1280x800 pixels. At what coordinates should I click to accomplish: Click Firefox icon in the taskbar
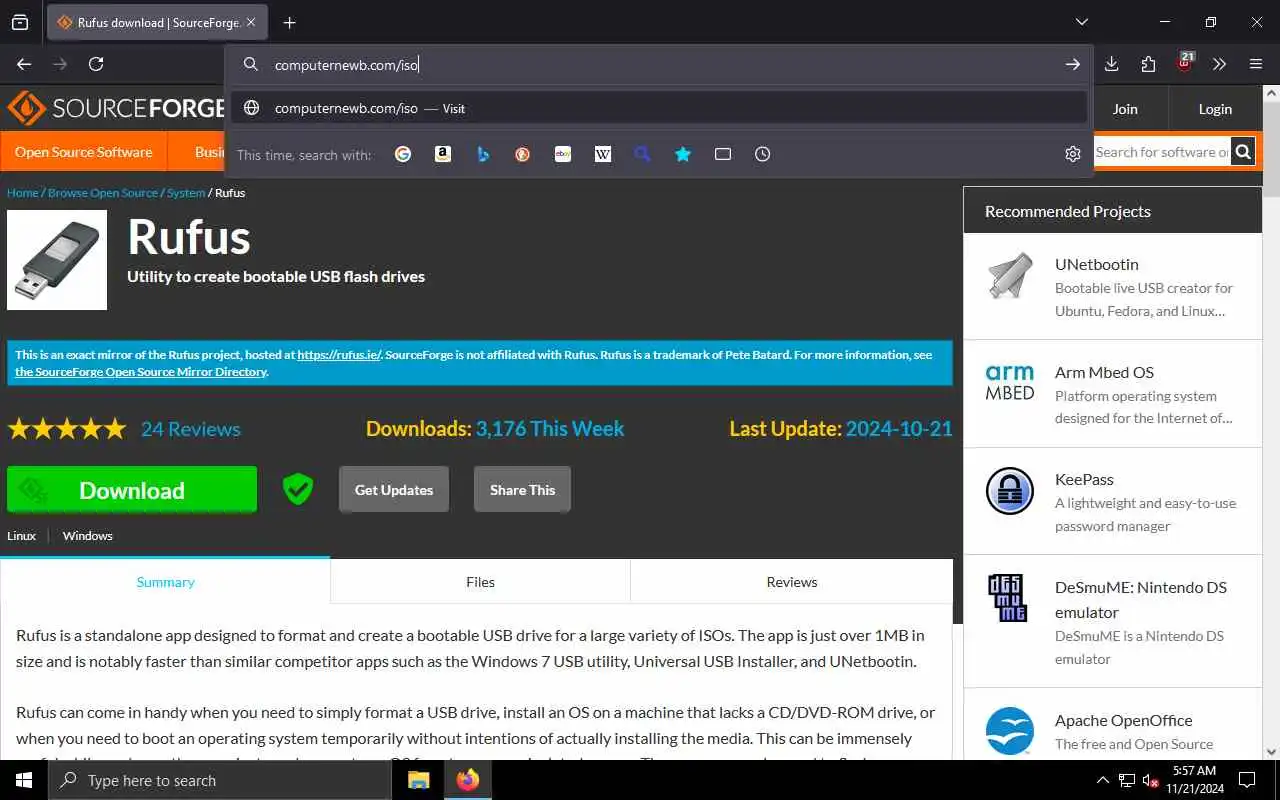(468, 780)
